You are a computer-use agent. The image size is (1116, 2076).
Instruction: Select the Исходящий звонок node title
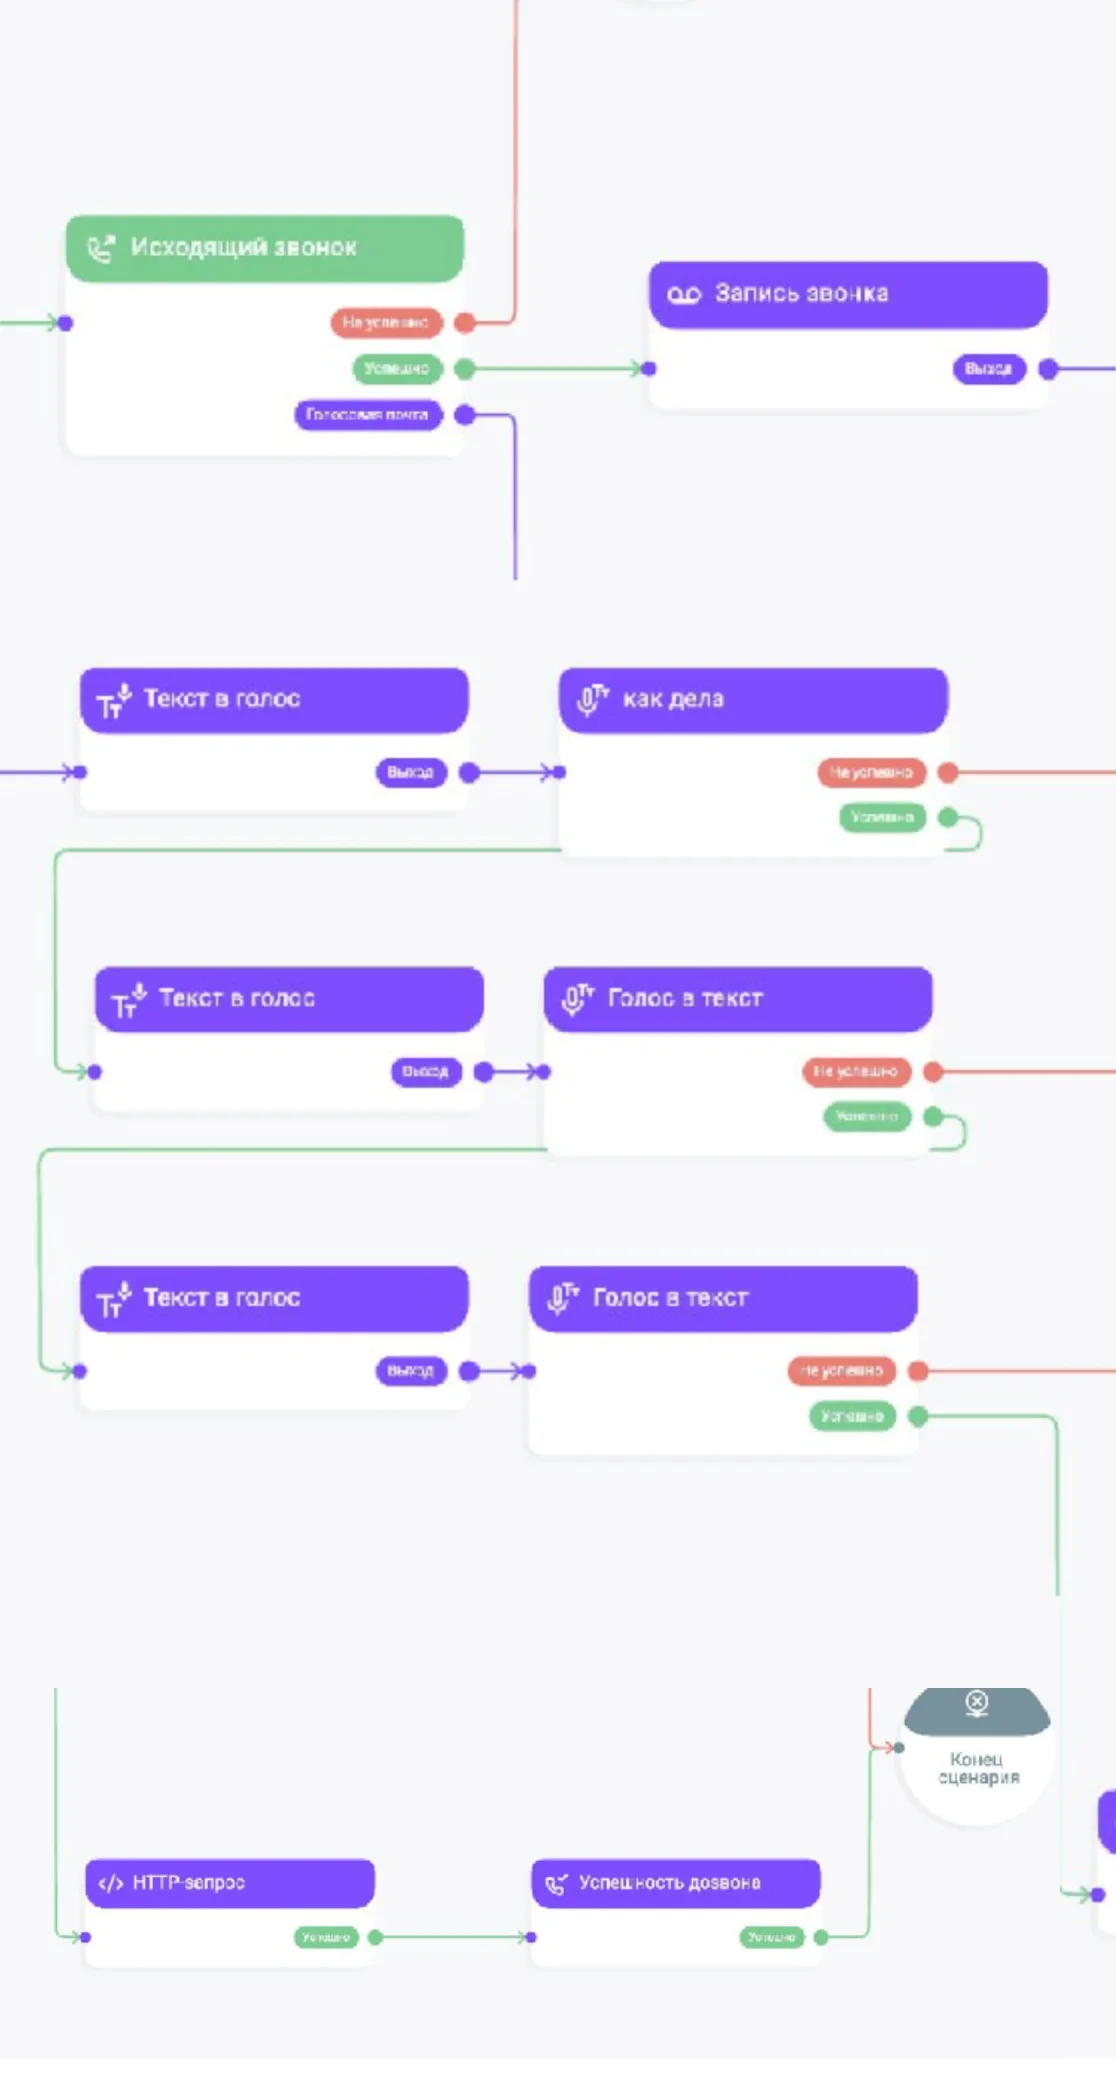(x=243, y=247)
